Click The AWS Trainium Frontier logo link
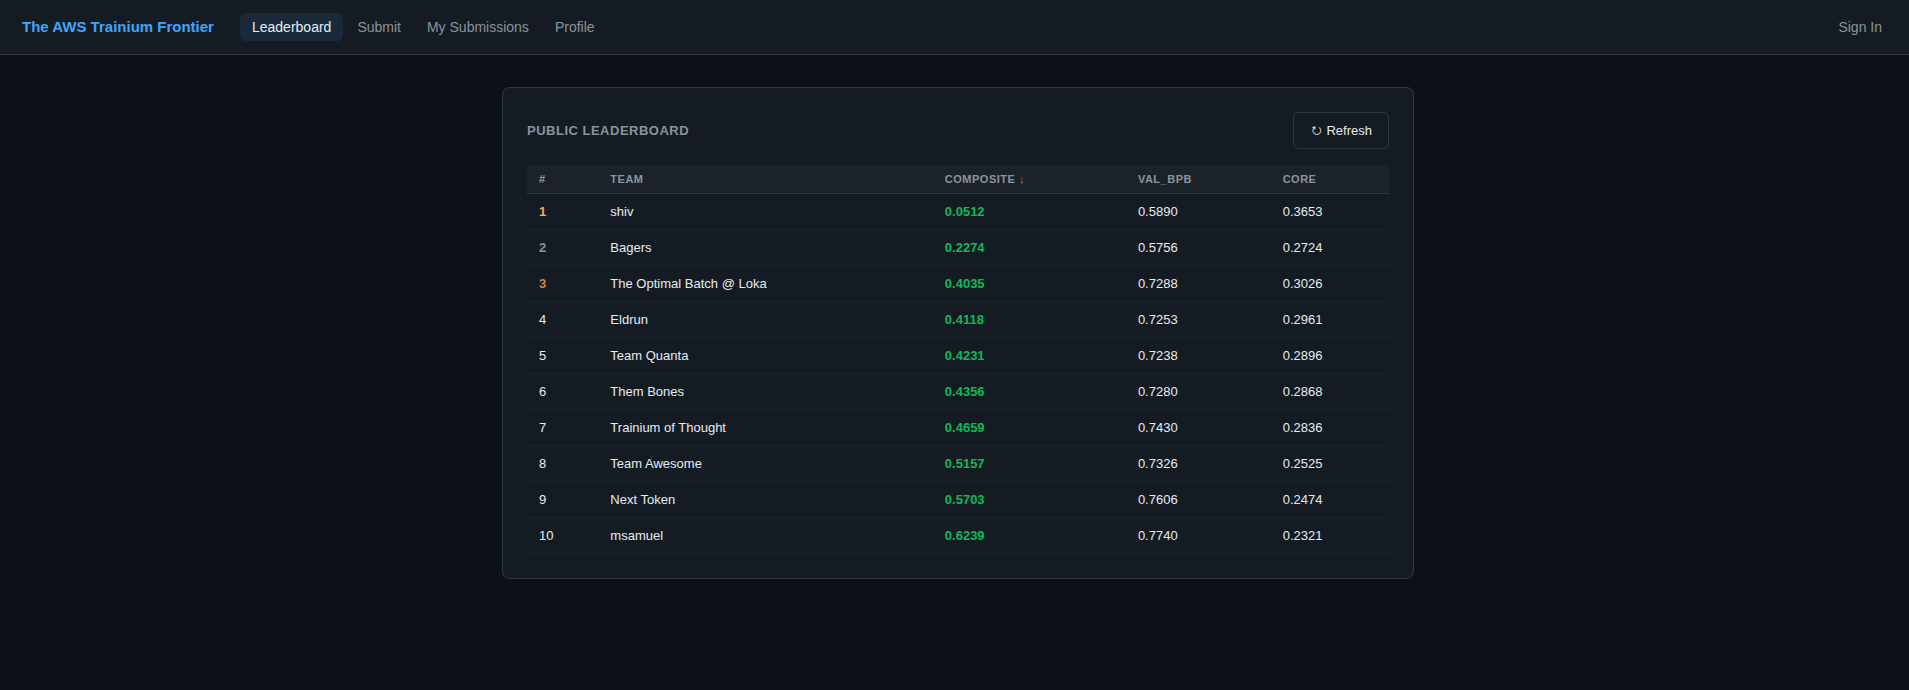The height and width of the screenshot is (690, 1909). 118,27
